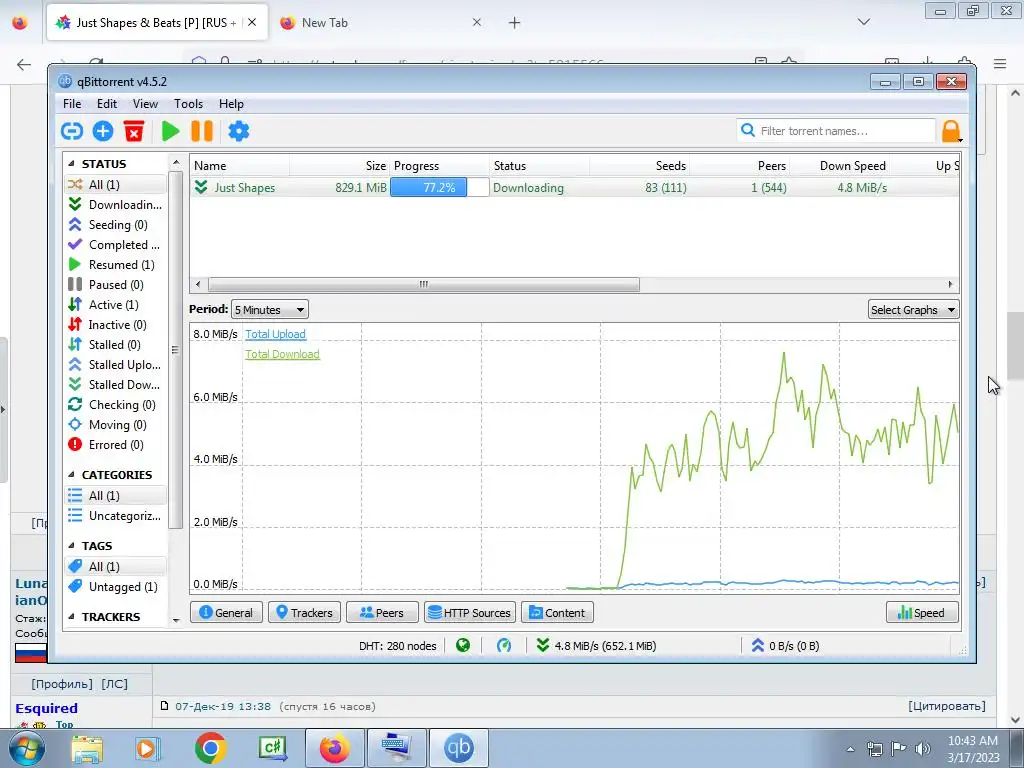Select the Completed status filter
This screenshot has height=768, width=1024.
click(116, 245)
